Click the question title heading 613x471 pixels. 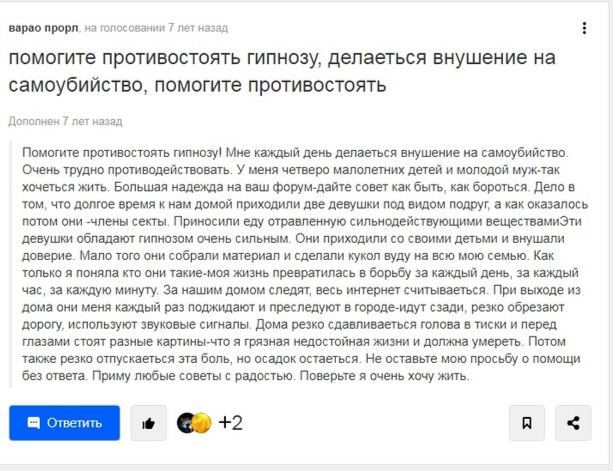pos(280,72)
